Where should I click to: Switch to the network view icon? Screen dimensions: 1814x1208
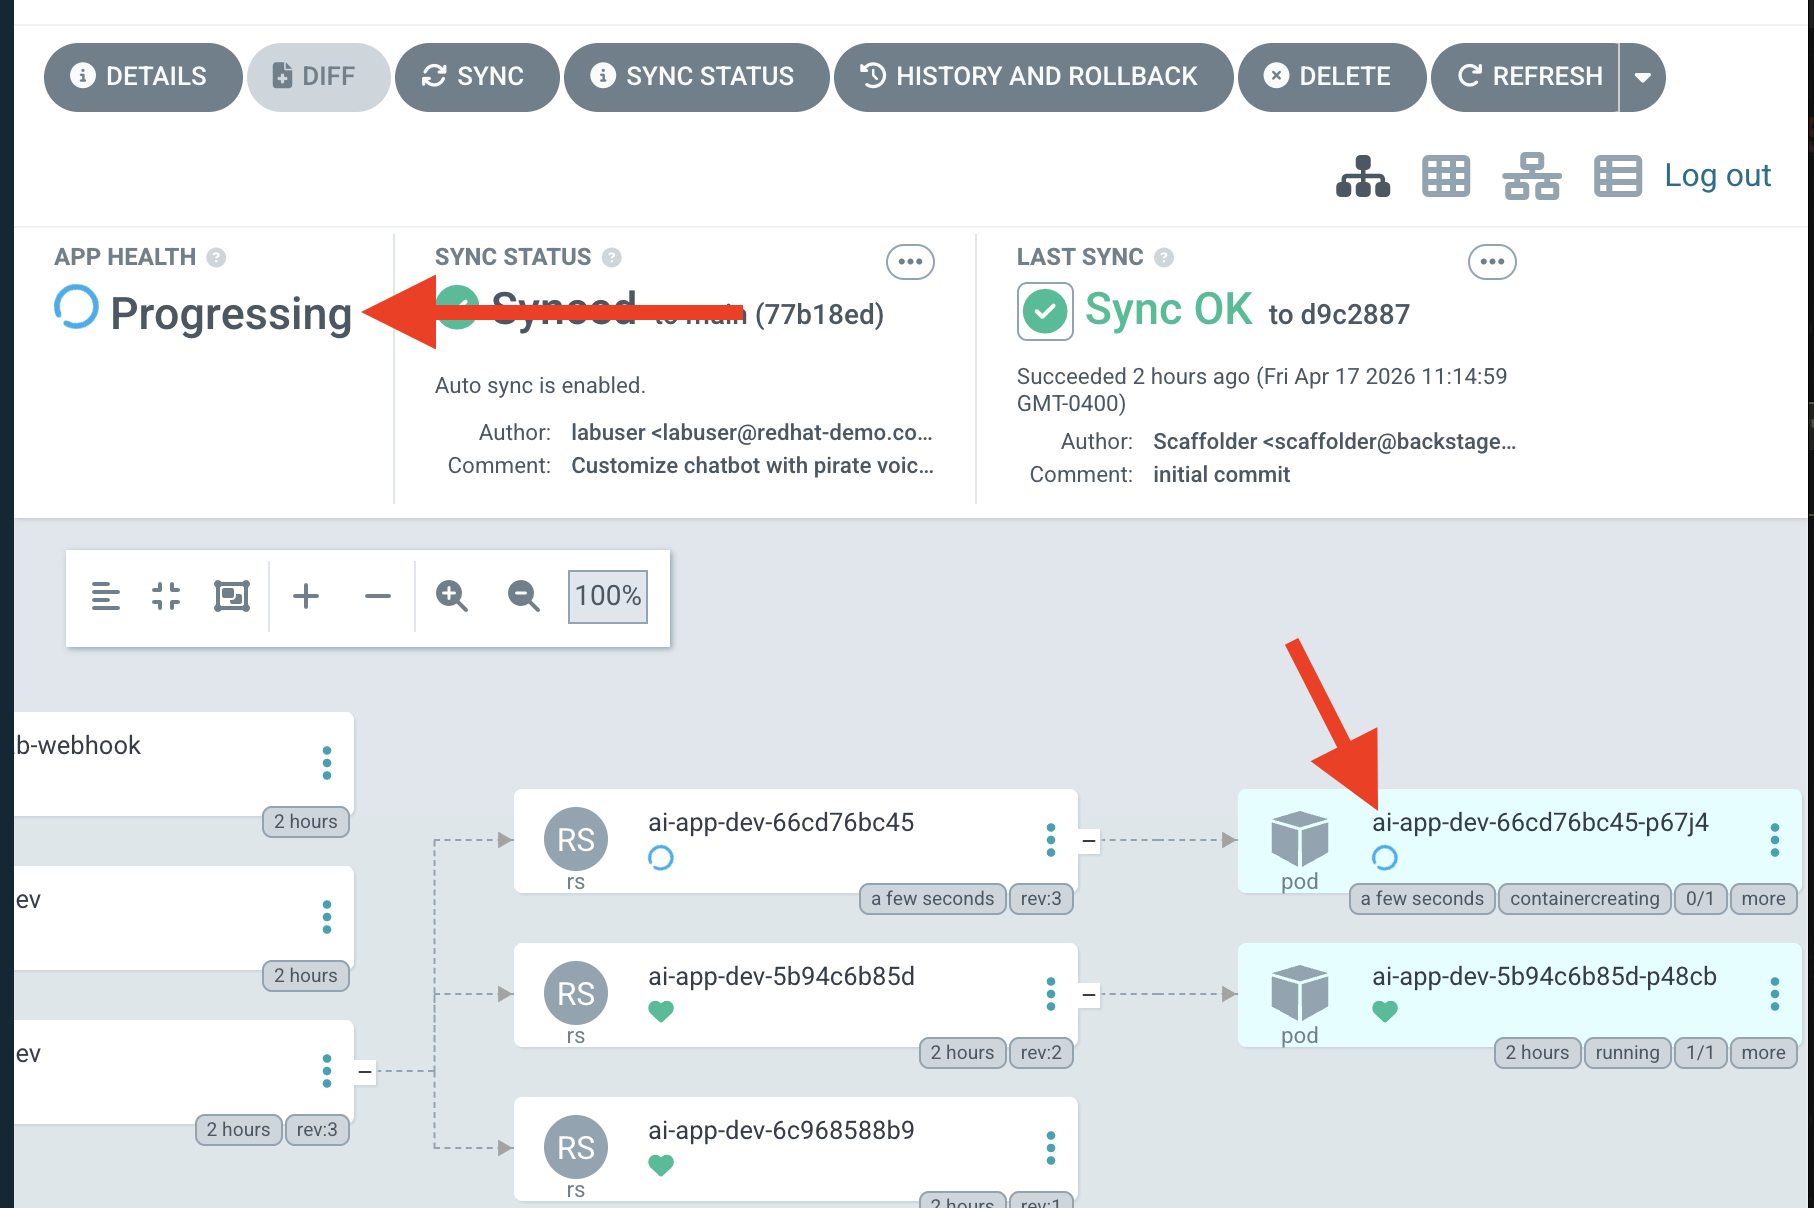(1530, 177)
